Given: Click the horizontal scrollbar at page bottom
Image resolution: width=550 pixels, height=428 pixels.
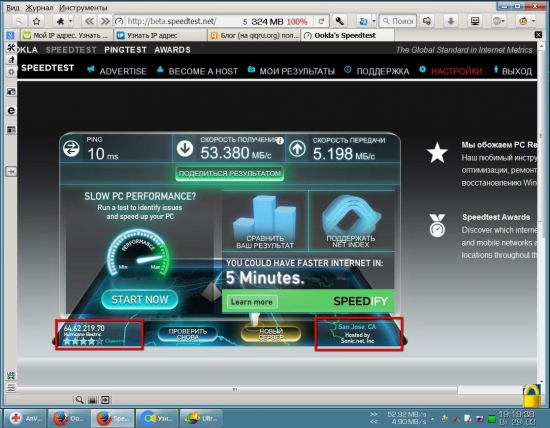Looking at the screenshot, I should (x=237, y=390).
